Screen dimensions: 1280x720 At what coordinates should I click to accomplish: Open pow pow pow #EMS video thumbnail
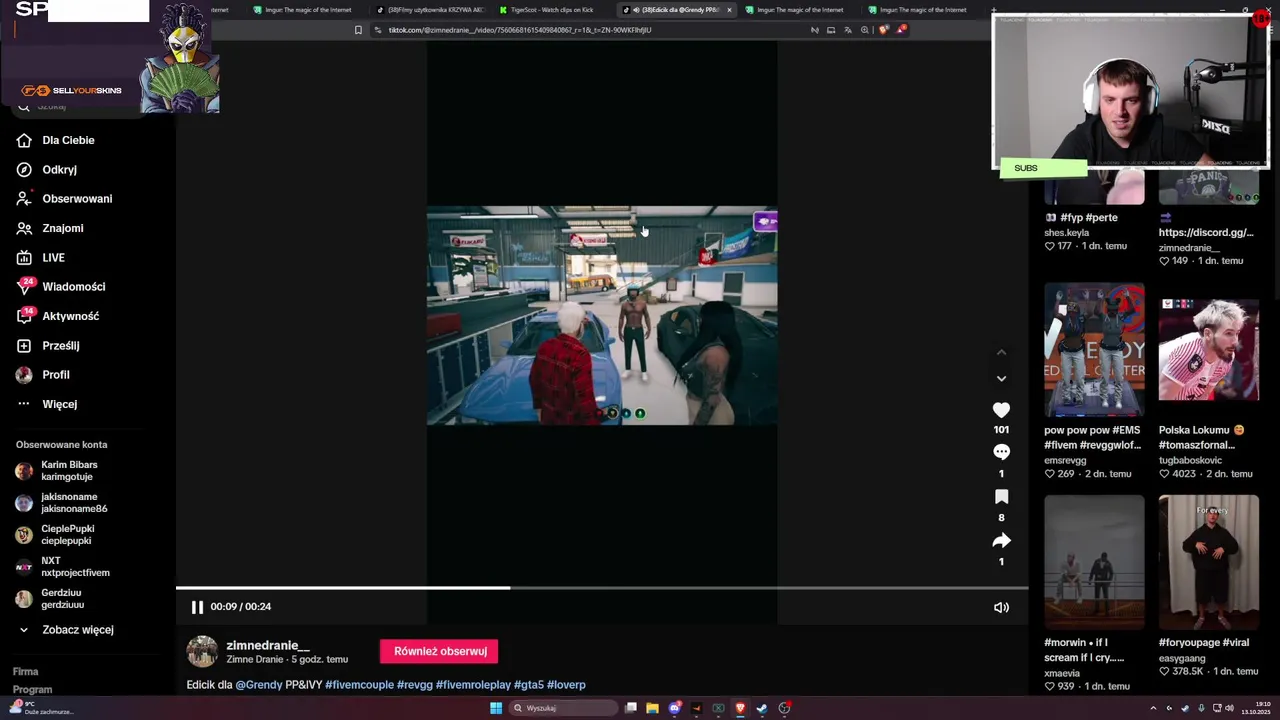pyautogui.click(x=1094, y=350)
